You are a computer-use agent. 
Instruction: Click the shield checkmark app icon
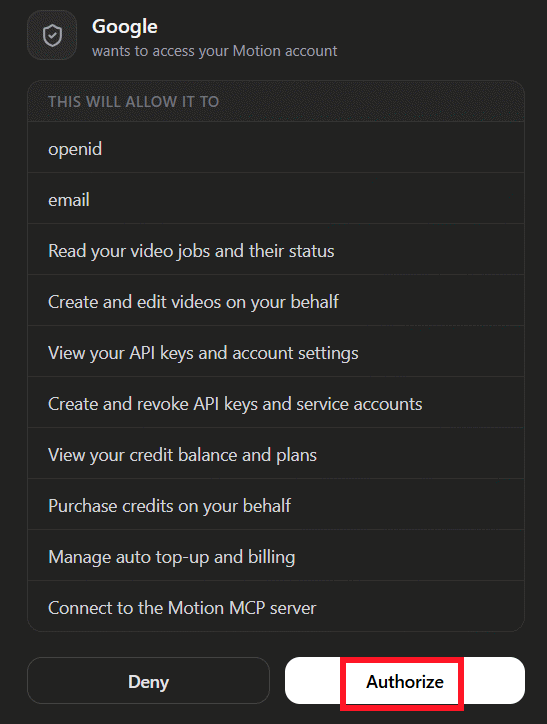click(x=52, y=36)
